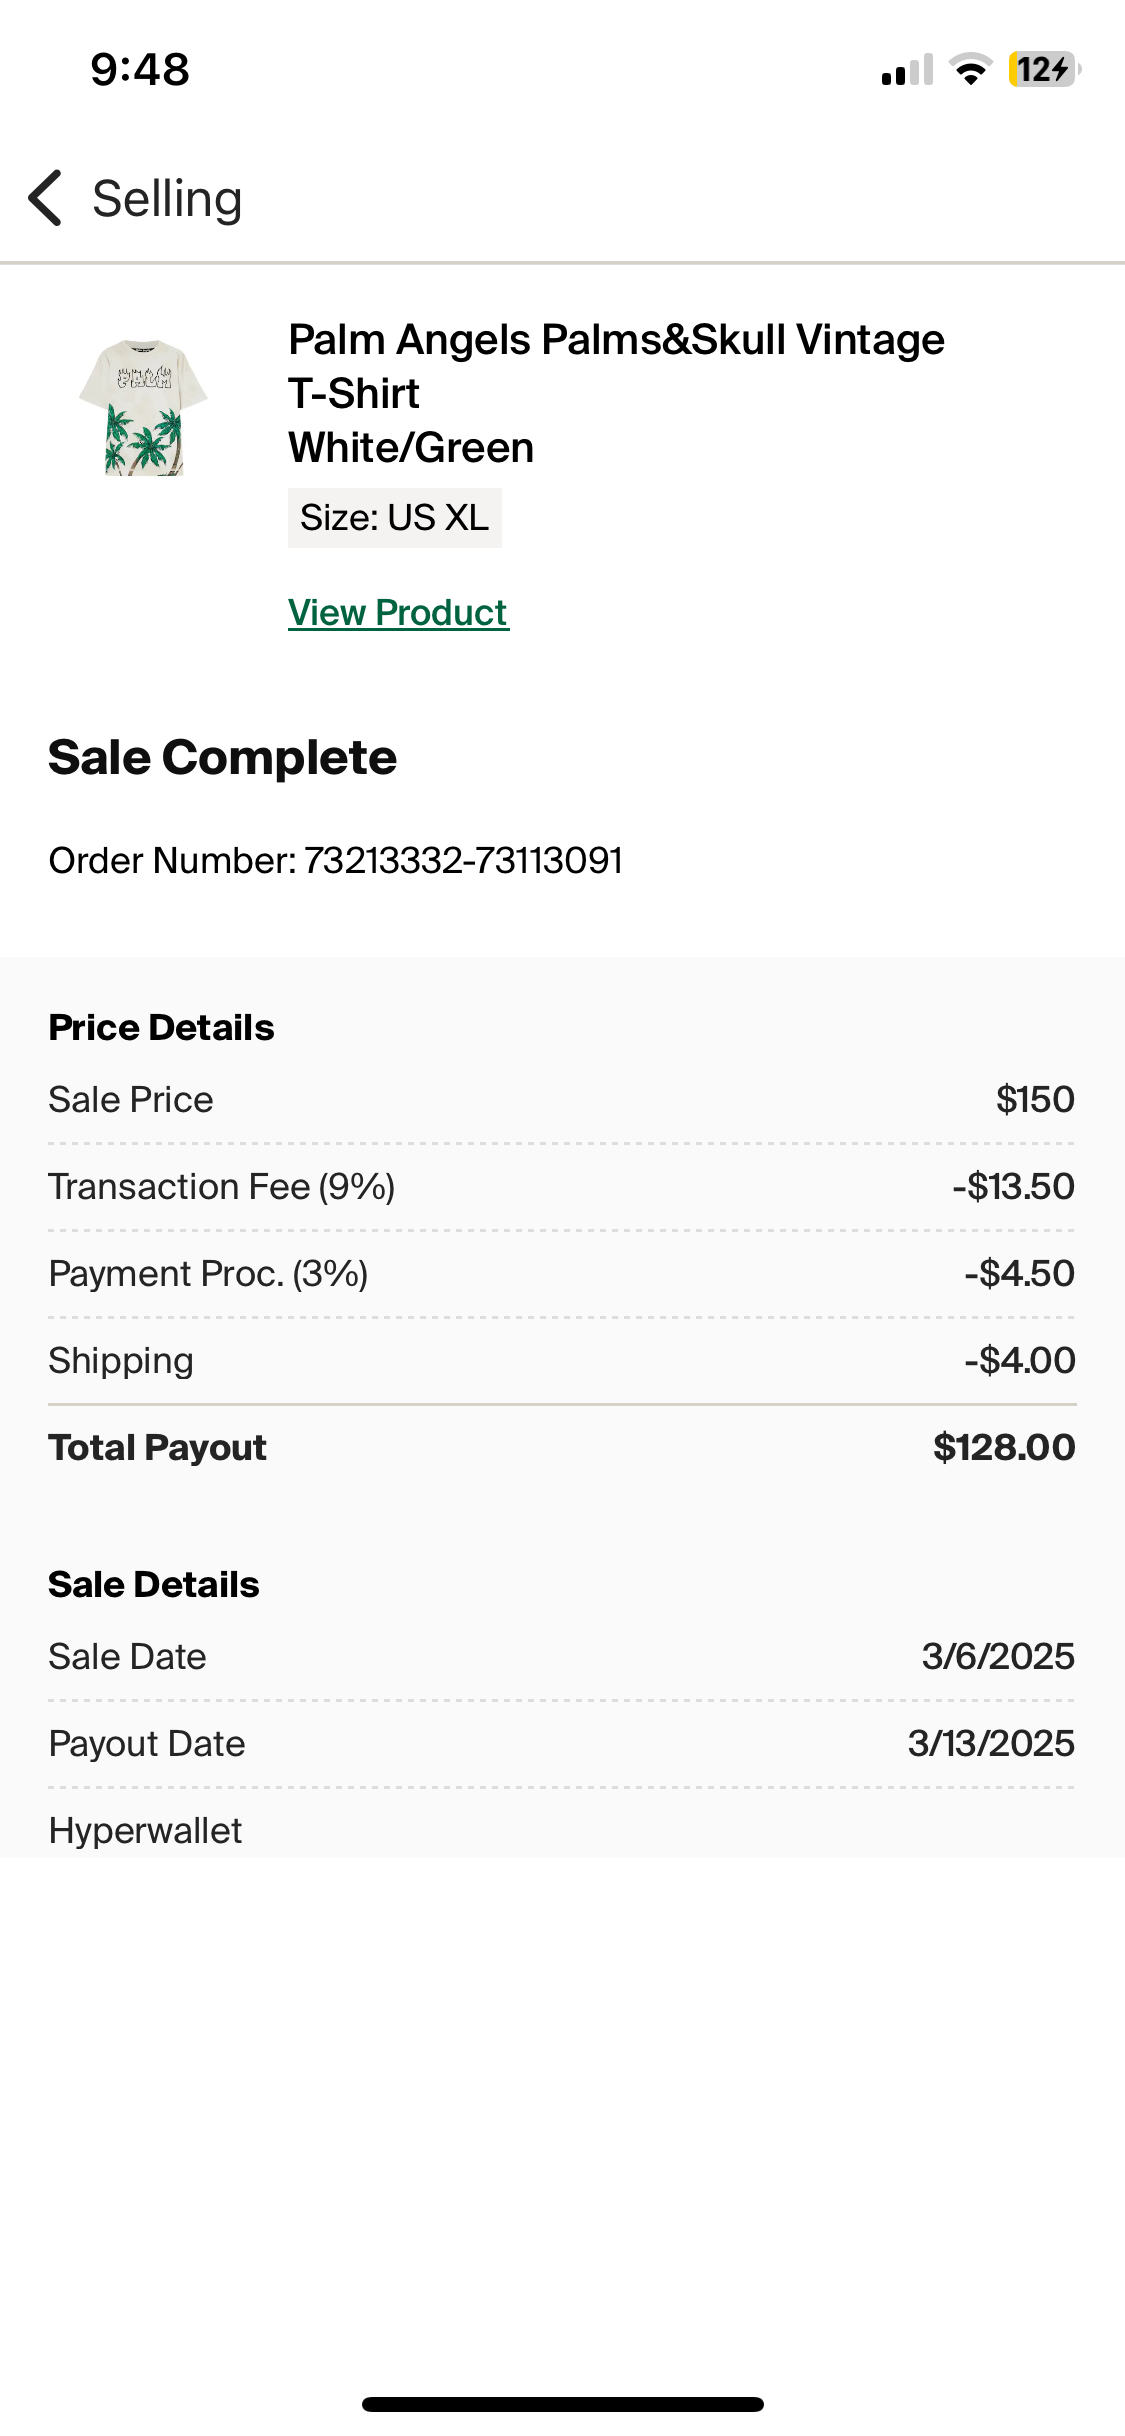
Task: Tap the Transaction Fee (9%) row
Action: pos(560,1186)
